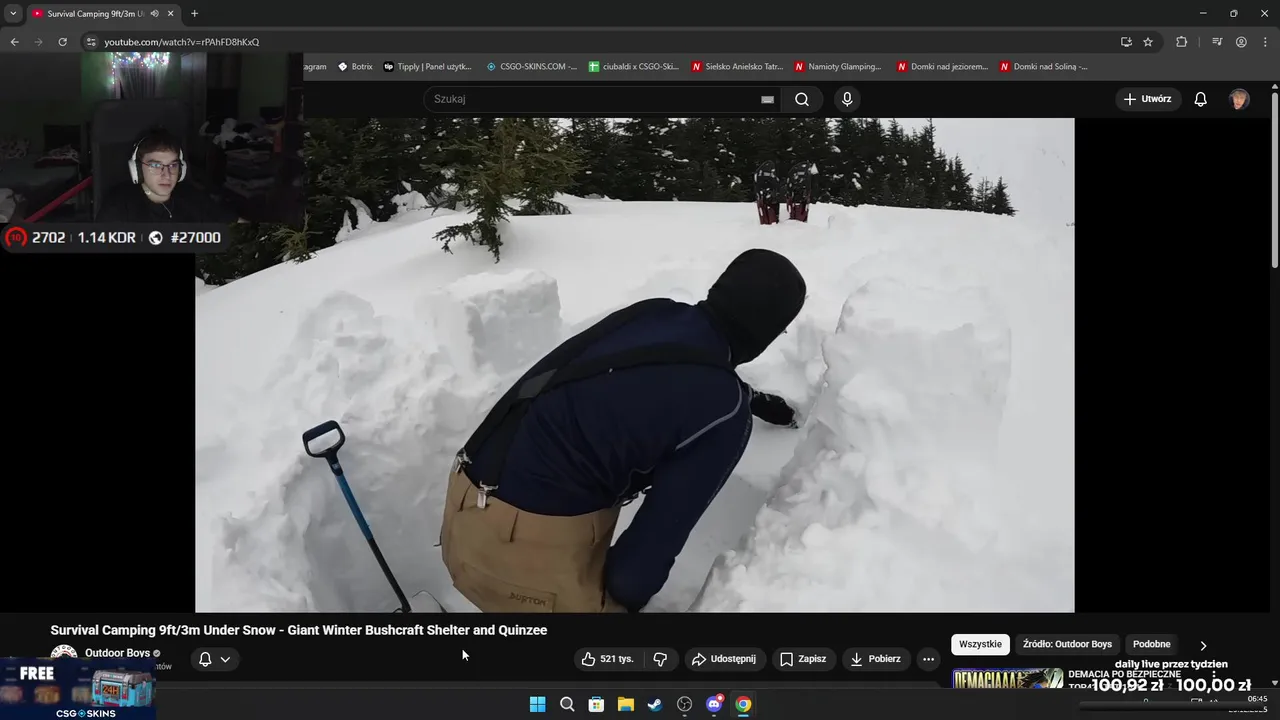Save video with the Zapisz button
Image resolution: width=1280 pixels, height=720 pixels.
803,659
